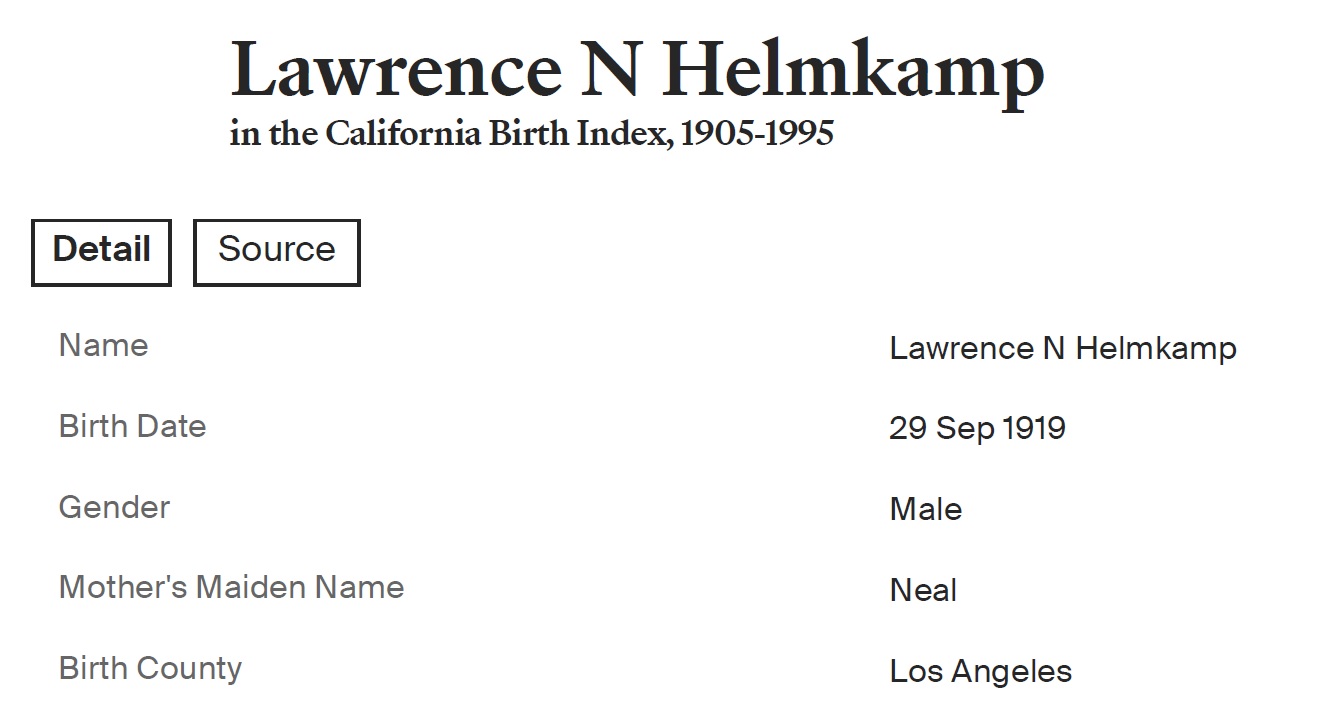Open the Source tab
Screen dimensions: 1341x712
point(276,251)
